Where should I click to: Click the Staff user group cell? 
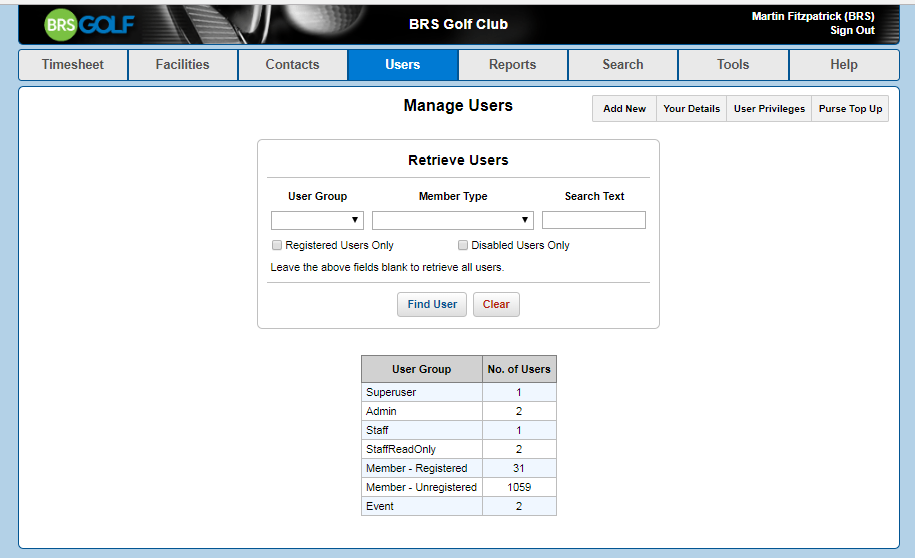click(422, 430)
